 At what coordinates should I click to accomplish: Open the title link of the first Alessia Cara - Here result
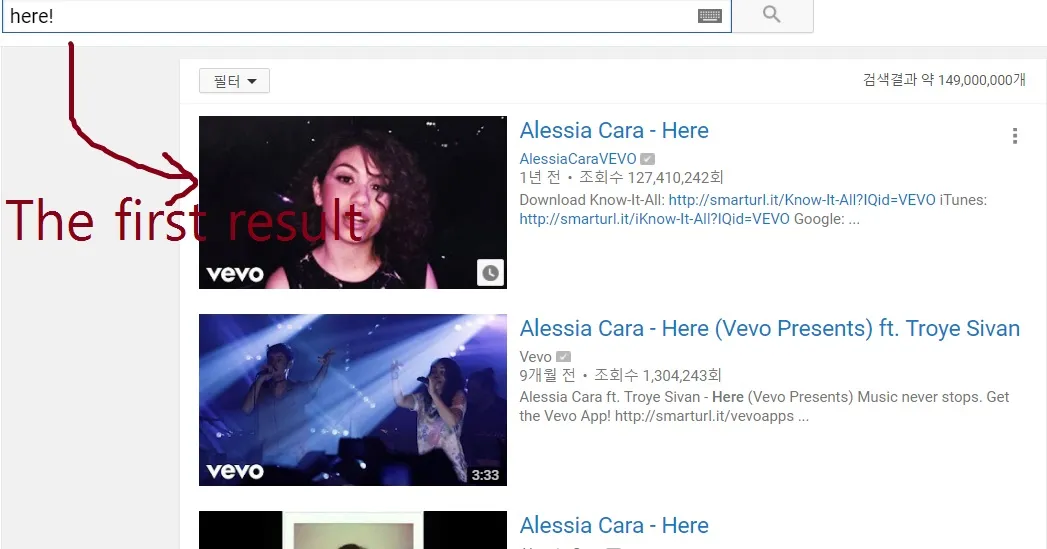coord(614,130)
